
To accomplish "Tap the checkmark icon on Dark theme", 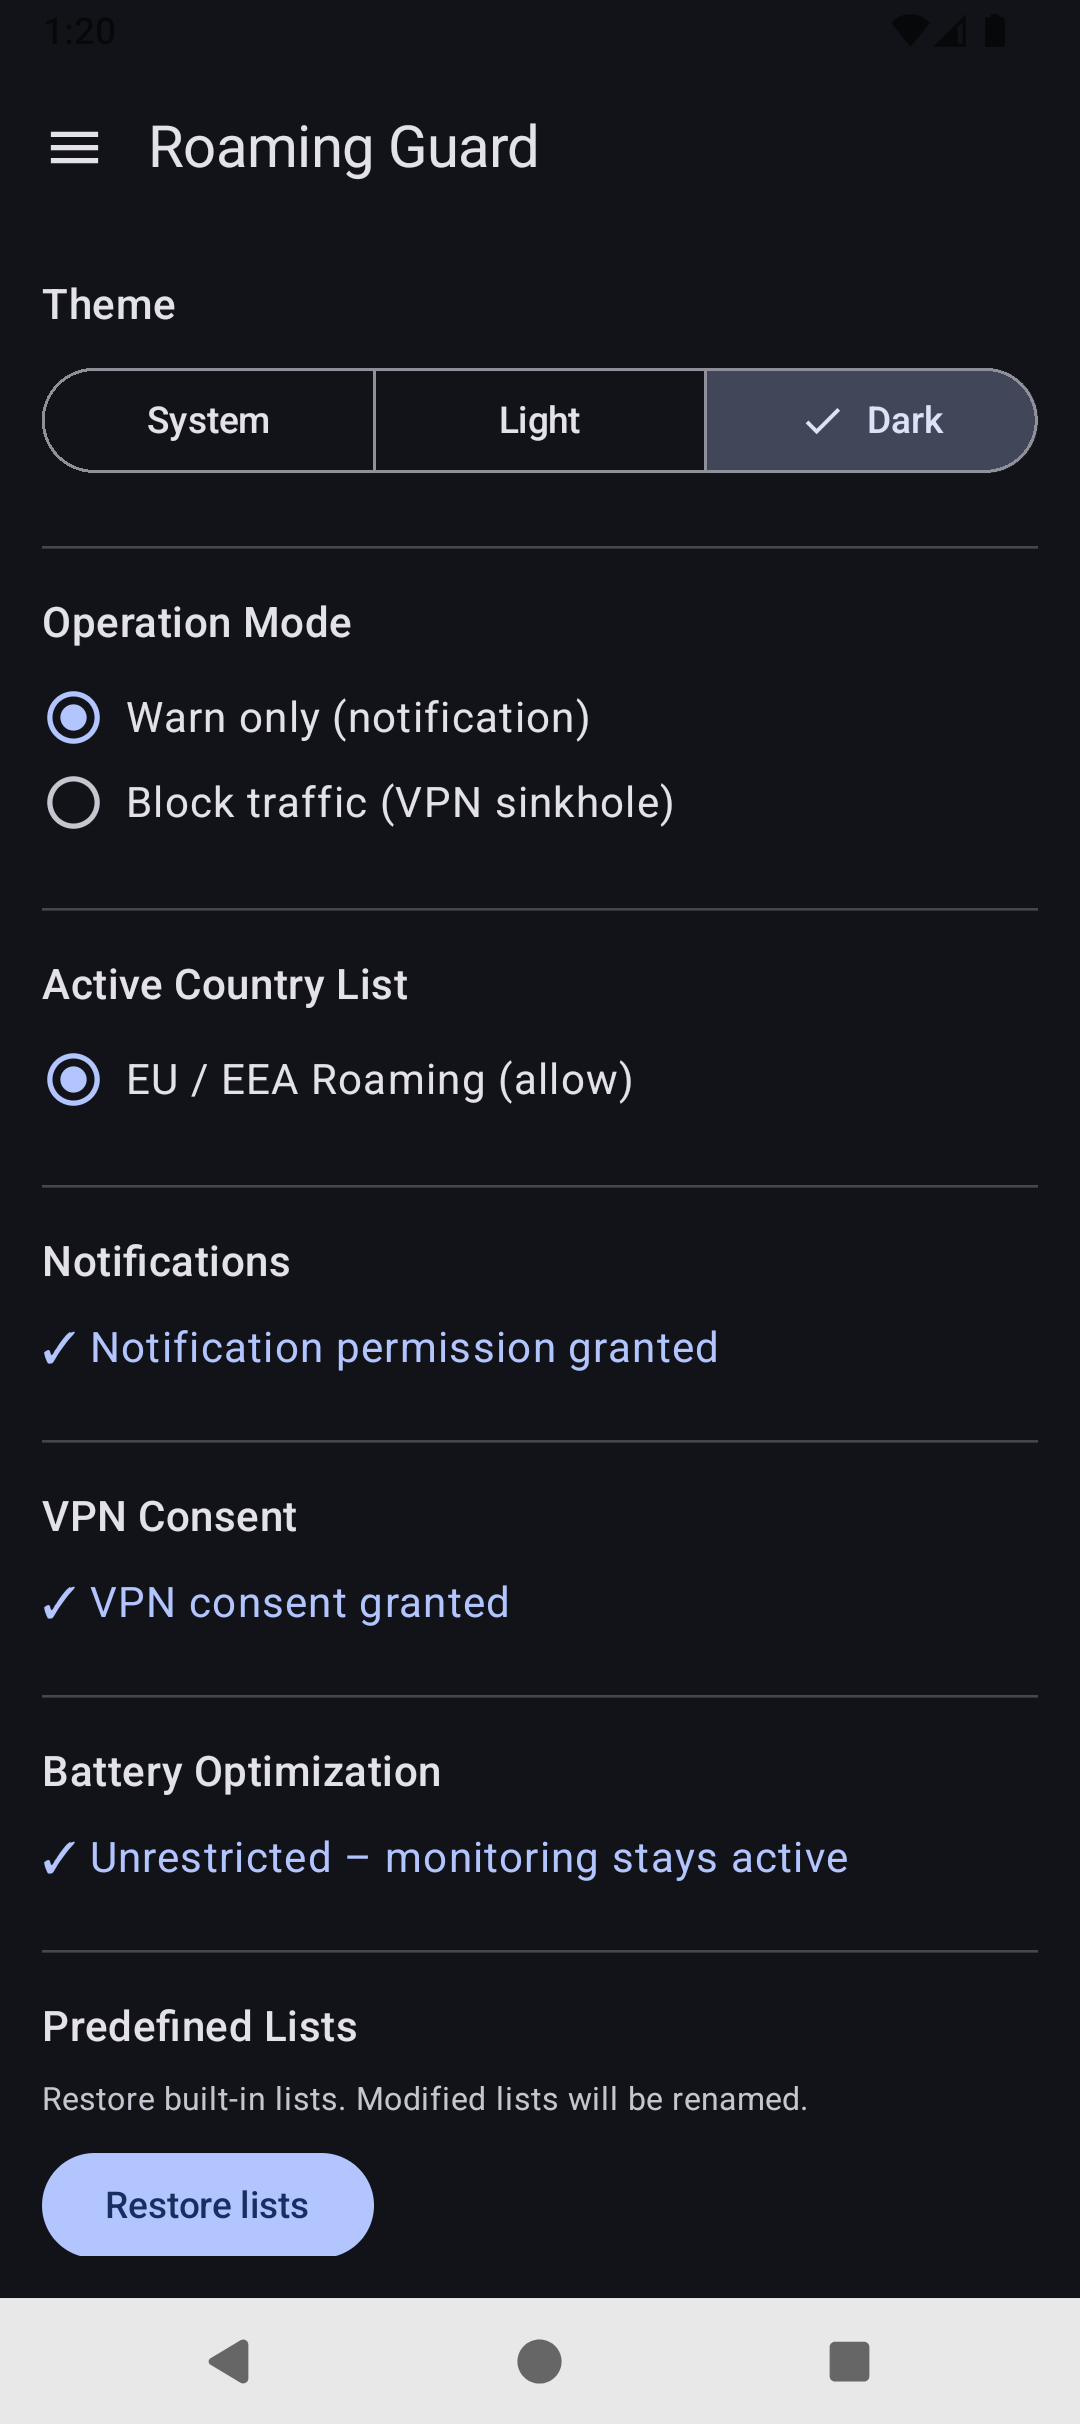I will [x=822, y=421].
